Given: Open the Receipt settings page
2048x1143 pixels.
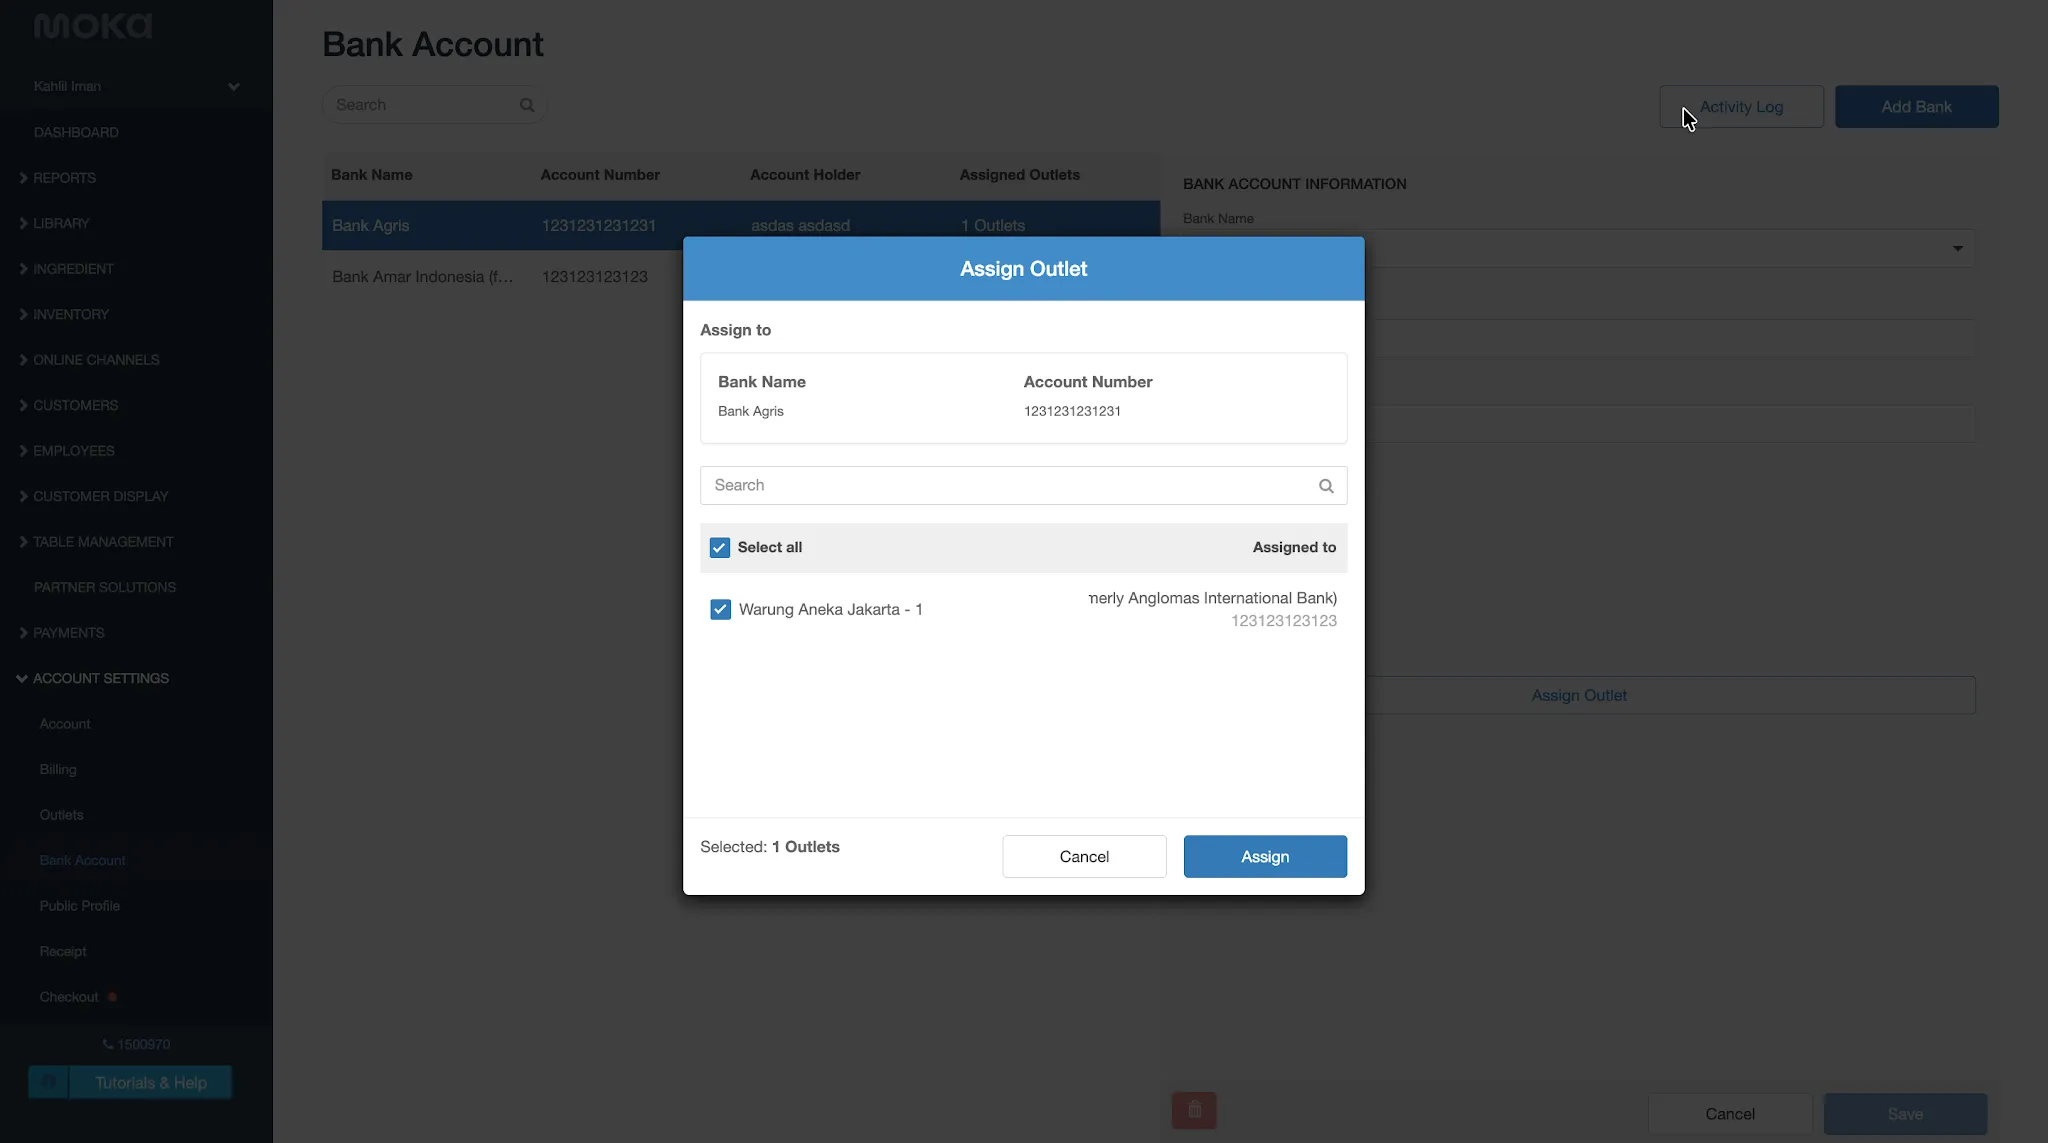Looking at the screenshot, I should [x=63, y=951].
